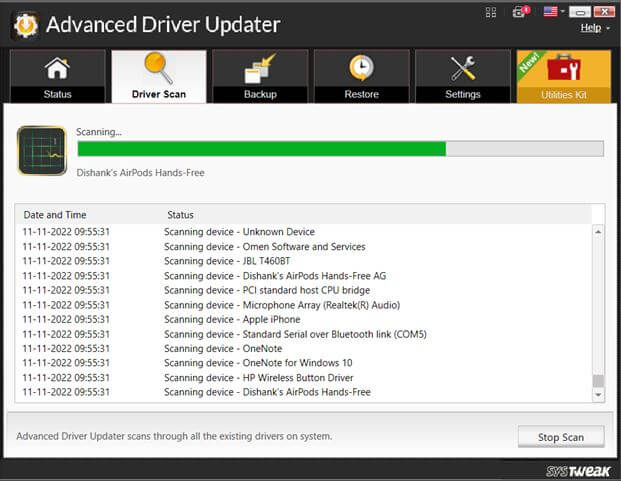
Task: Open Settings wrench and screwdriver icon
Action: pyautogui.click(x=463, y=69)
